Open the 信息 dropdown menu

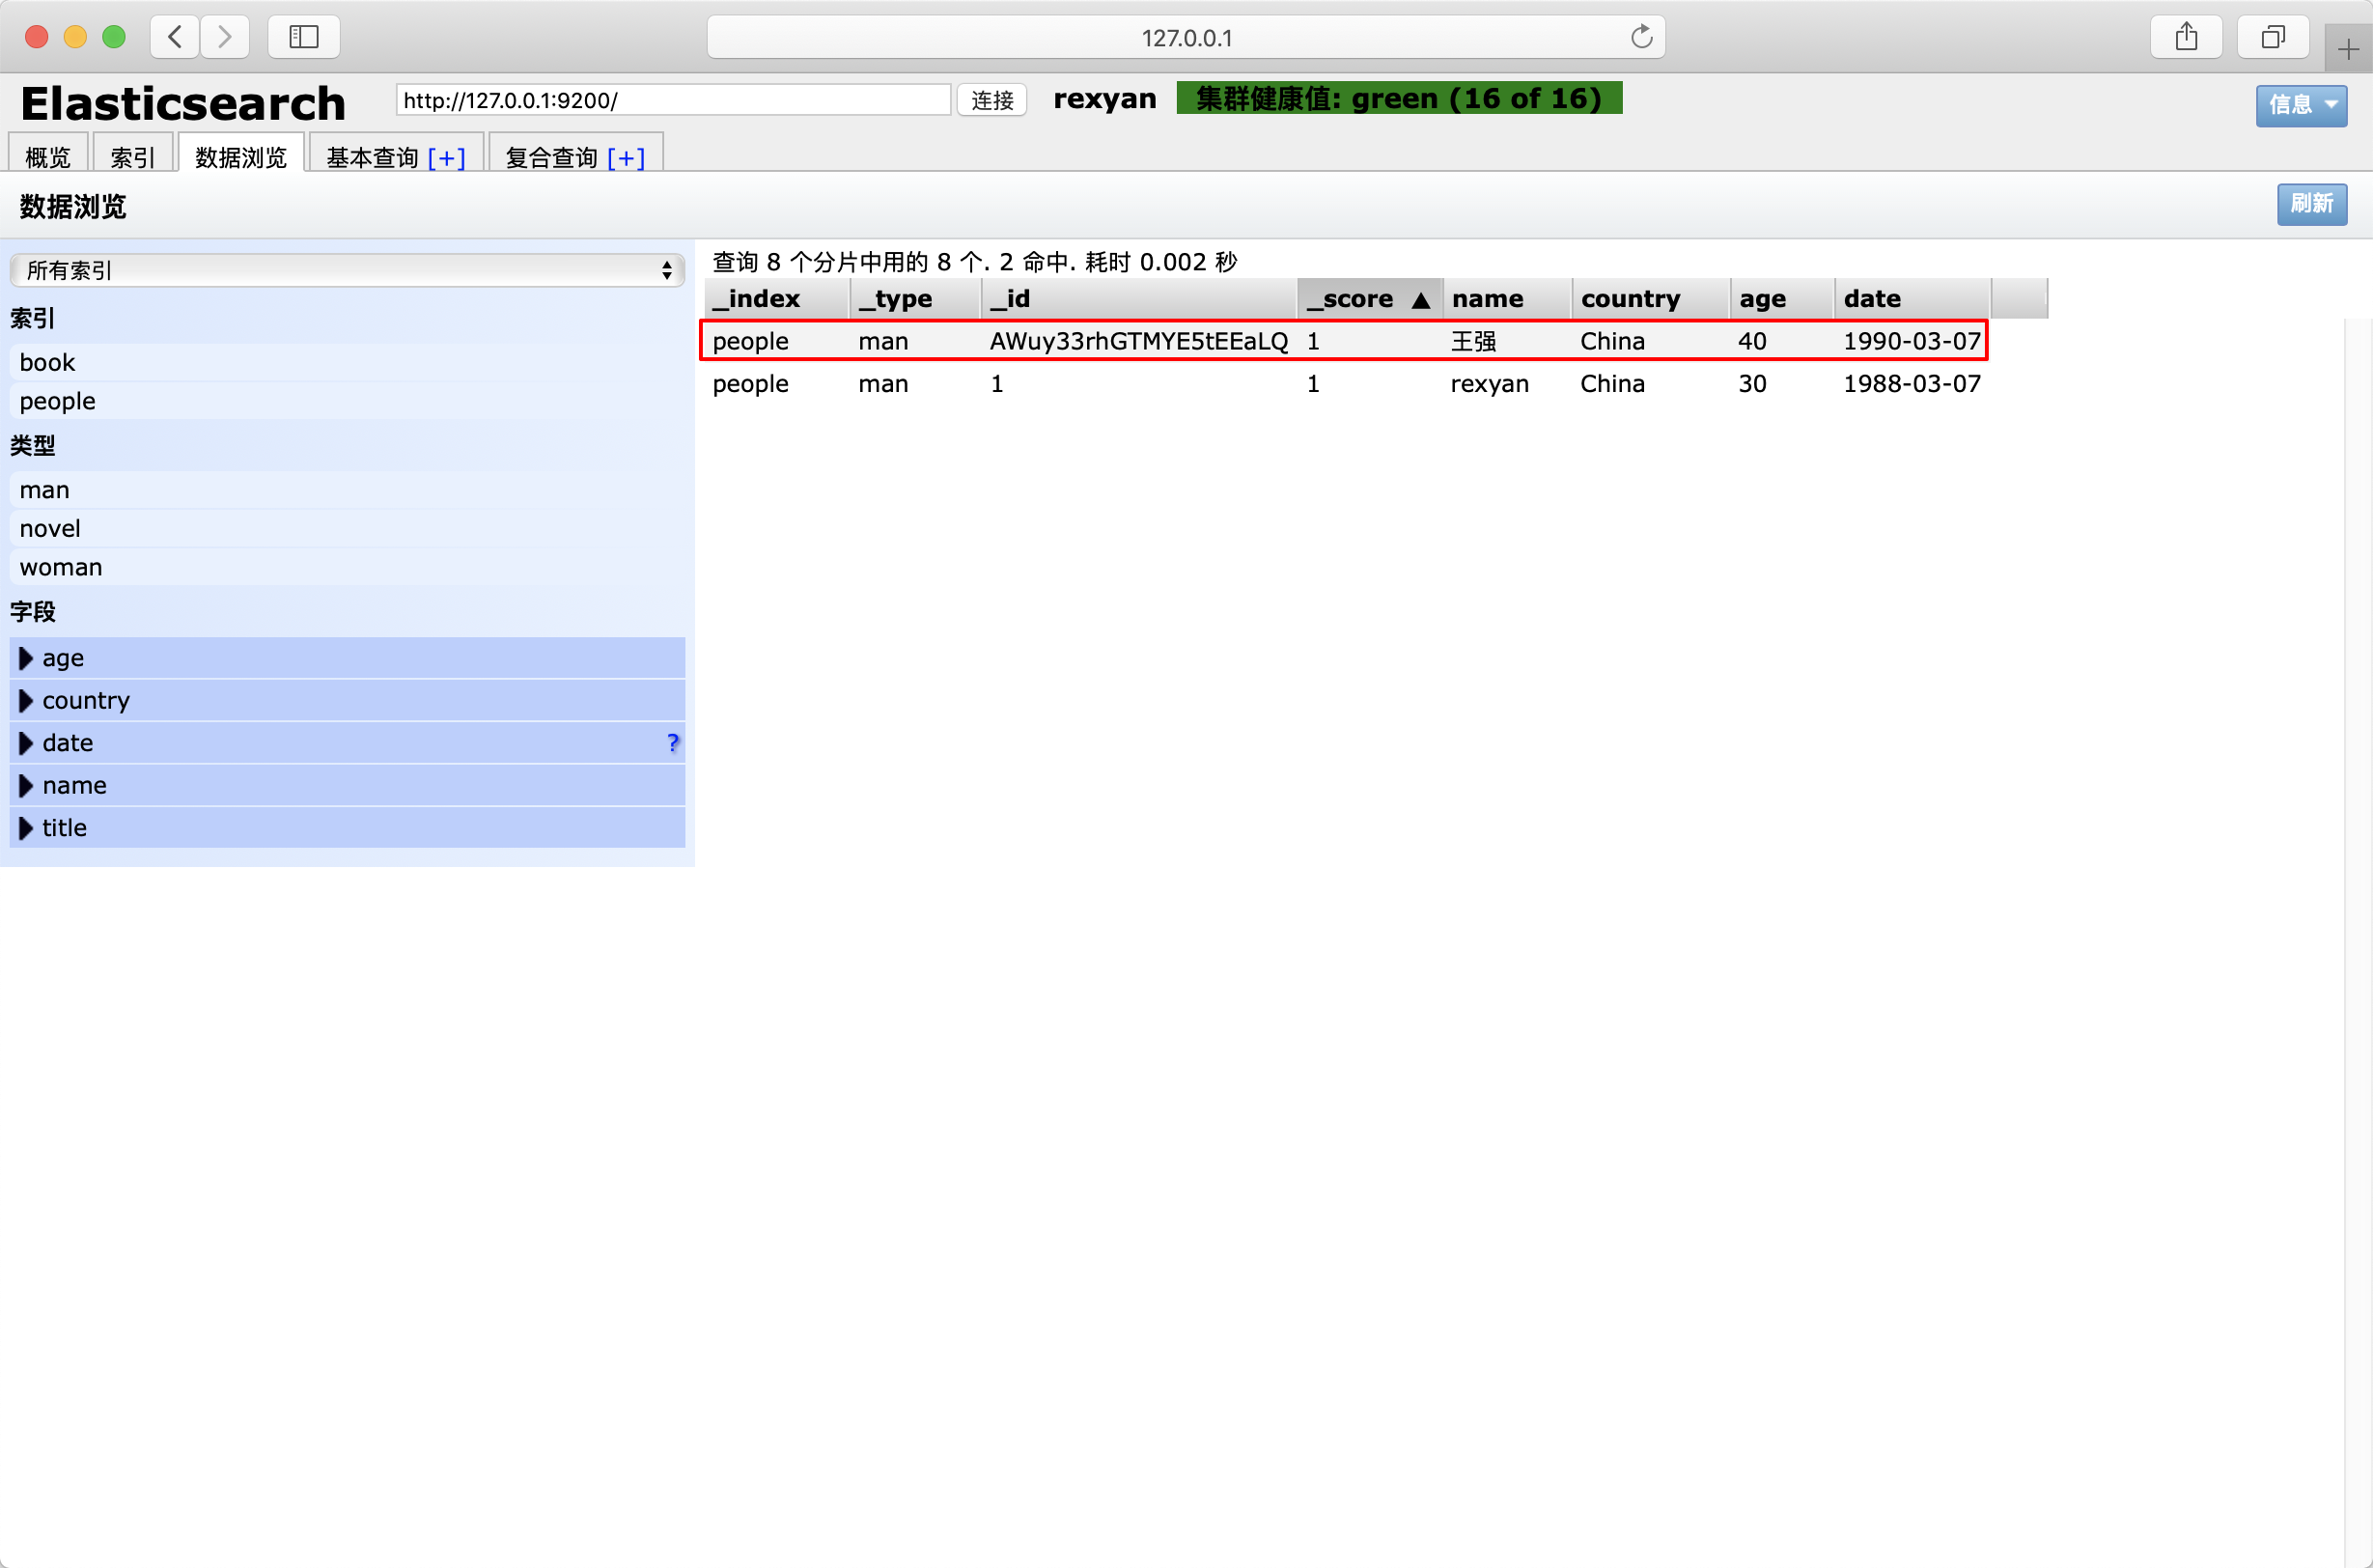click(2300, 104)
